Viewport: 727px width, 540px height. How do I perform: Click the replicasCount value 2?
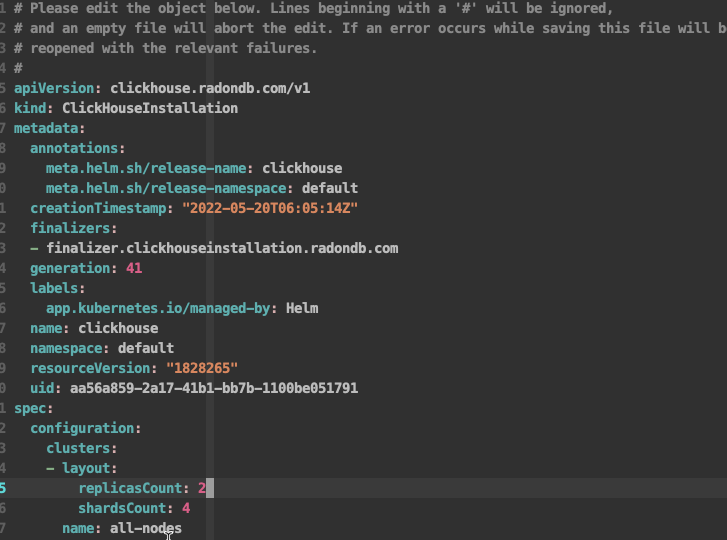(202, 488)
